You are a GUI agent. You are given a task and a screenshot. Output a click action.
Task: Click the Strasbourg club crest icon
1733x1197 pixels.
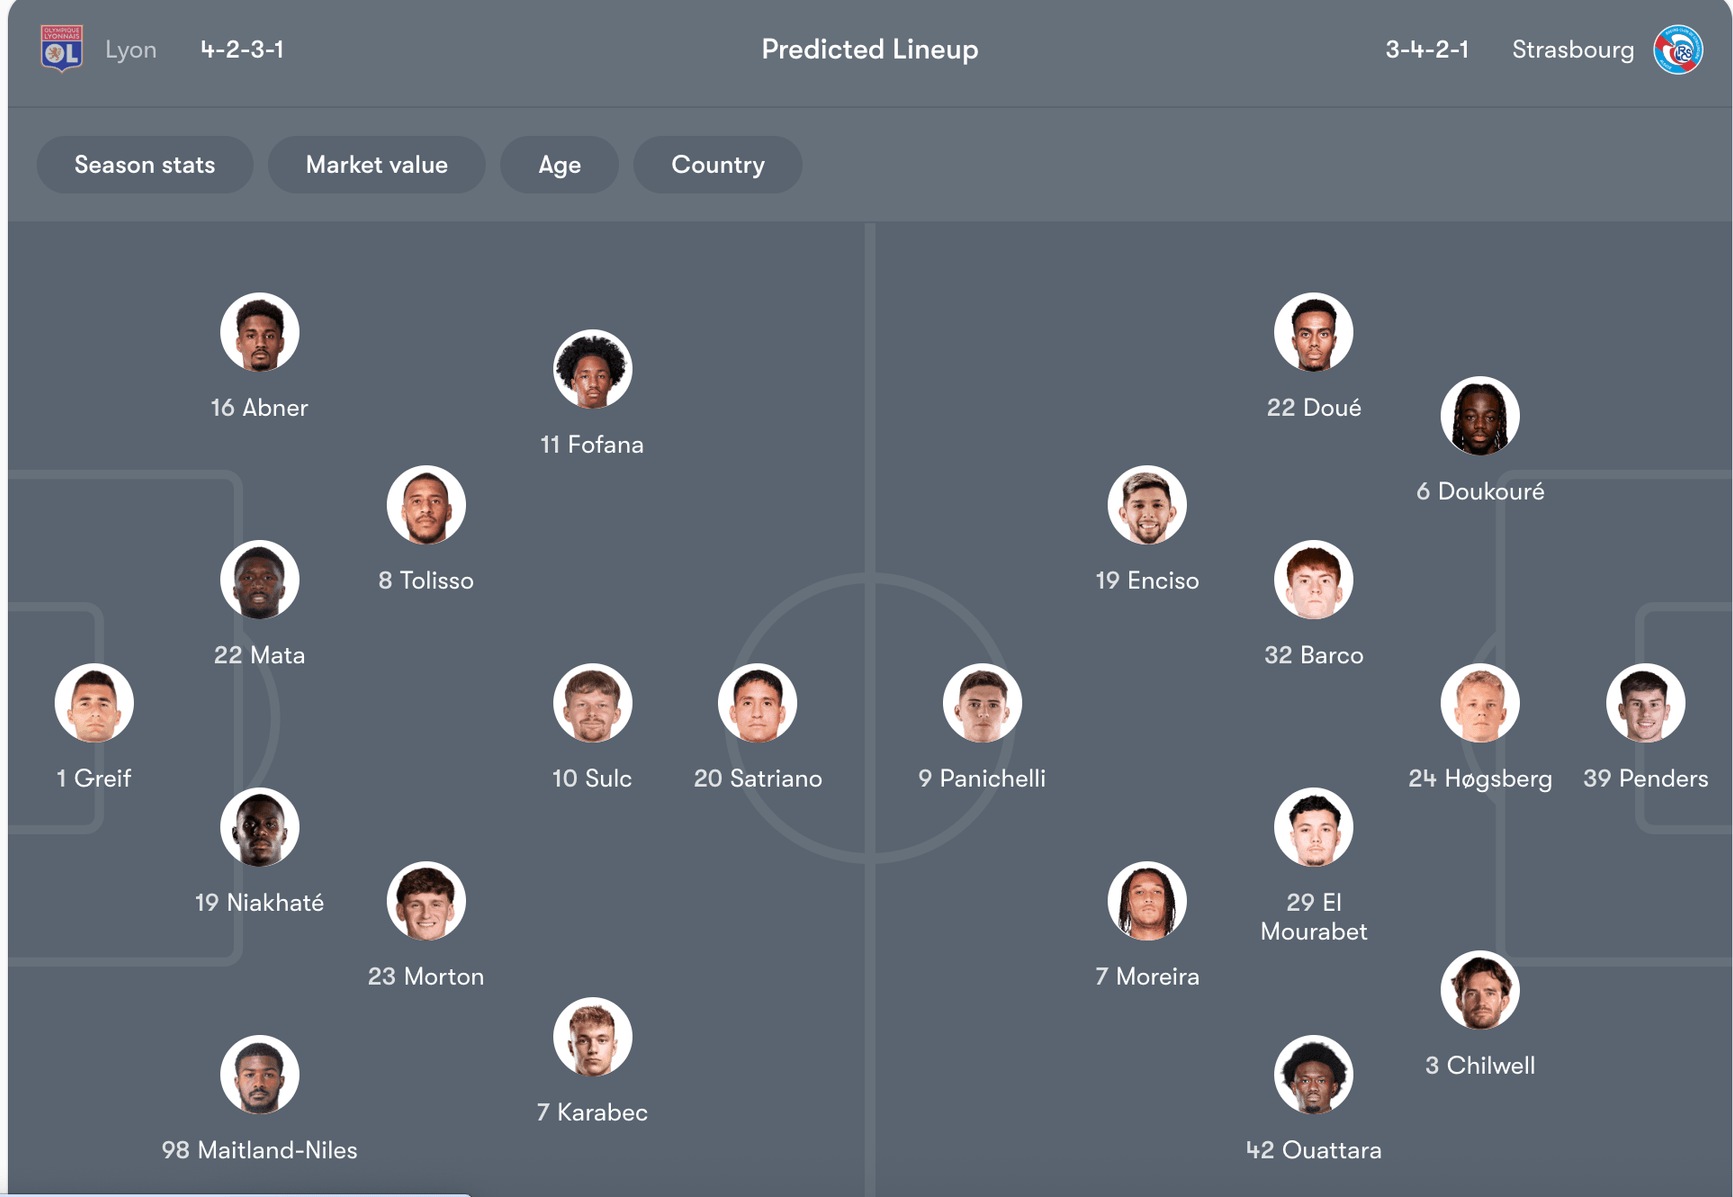1678,49
